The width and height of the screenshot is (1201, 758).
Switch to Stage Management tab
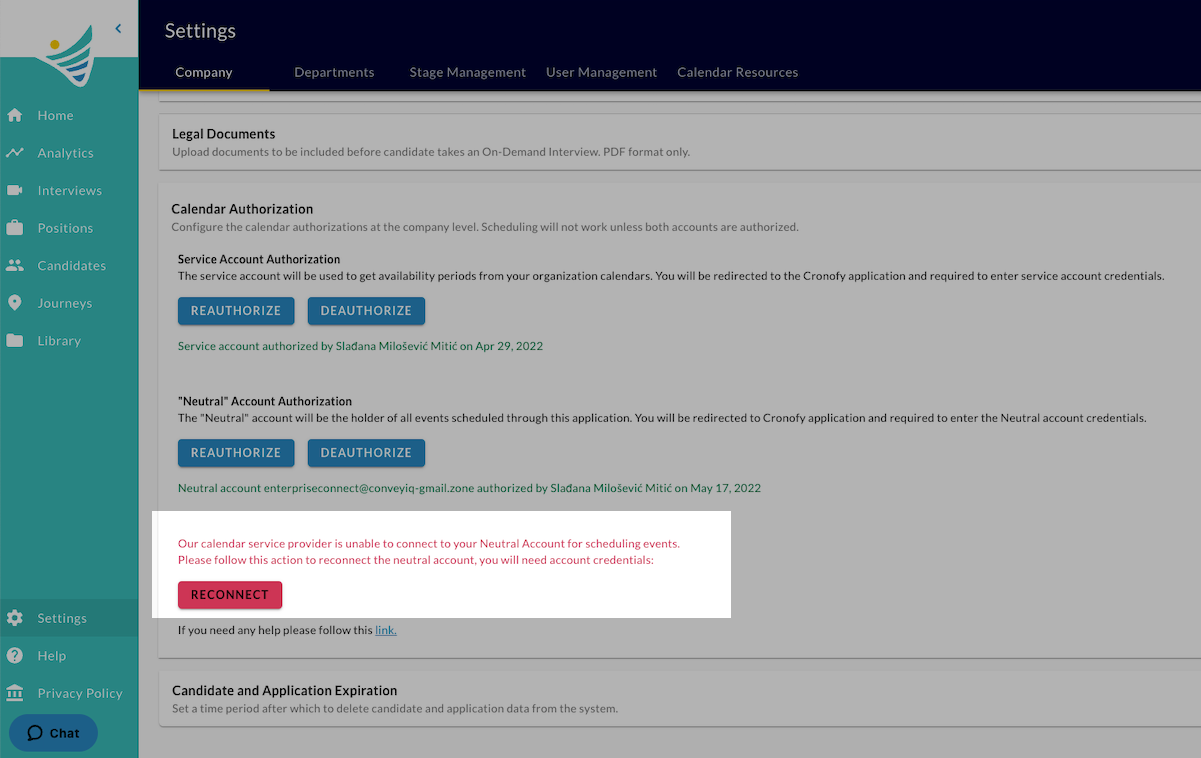tap(468, 72)
